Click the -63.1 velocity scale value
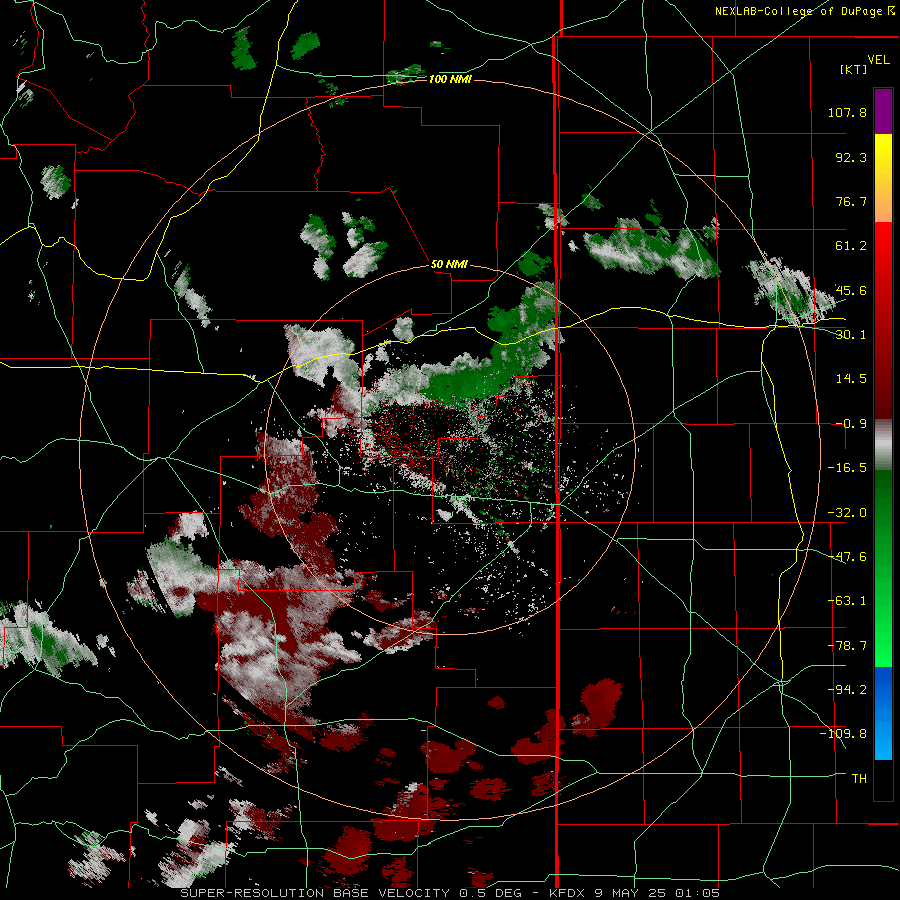The width and height of the screenshot is (900, 900). (x=847, y=601)
